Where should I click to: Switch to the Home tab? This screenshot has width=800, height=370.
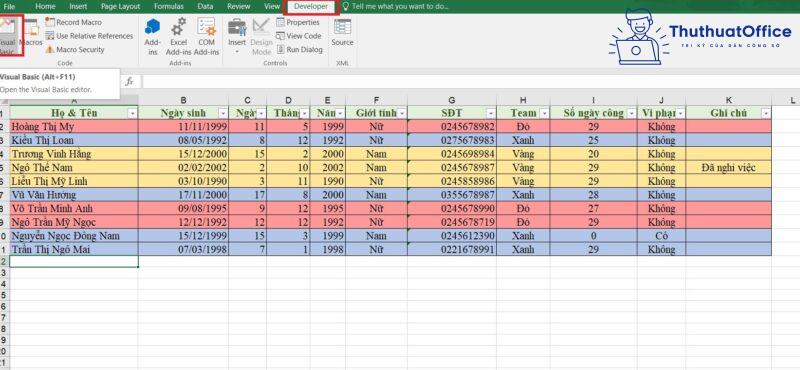45,6
